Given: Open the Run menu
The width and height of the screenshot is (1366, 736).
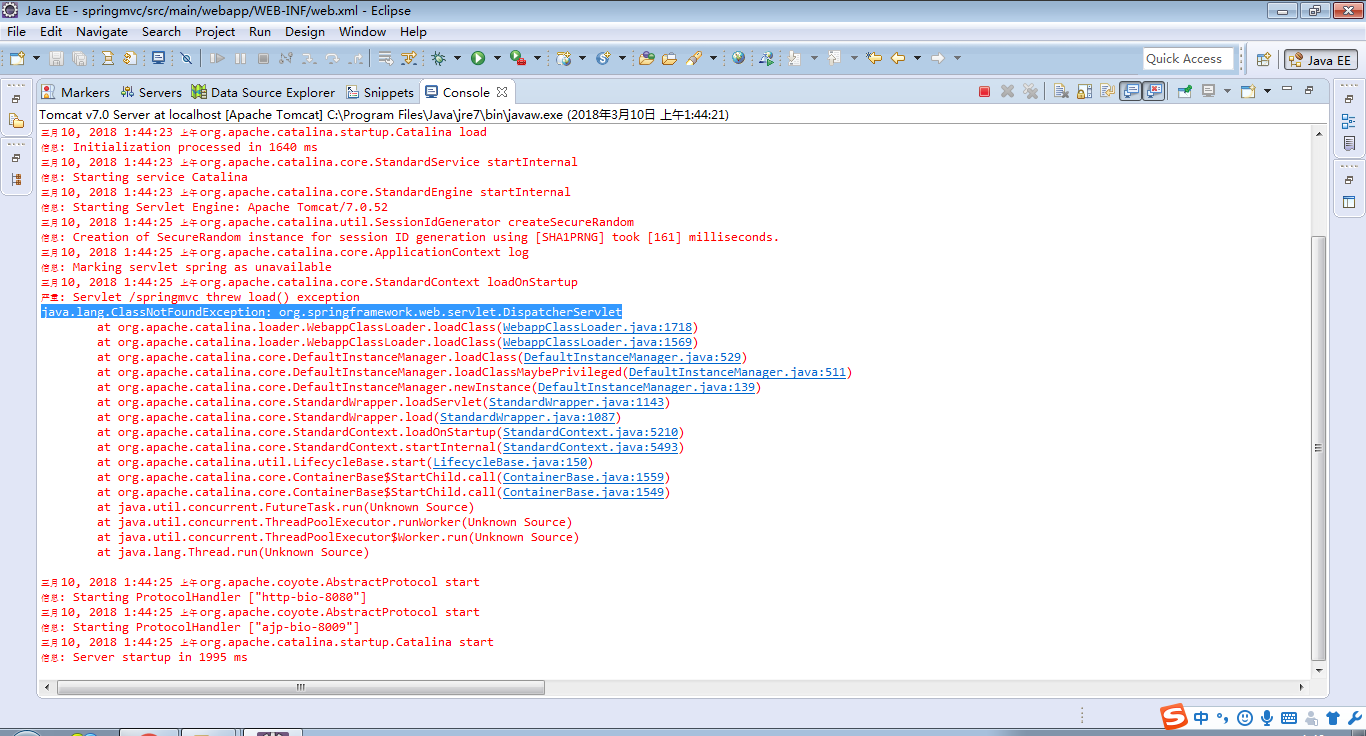Looking at the screenshot, I should click(x=260, y=31).
